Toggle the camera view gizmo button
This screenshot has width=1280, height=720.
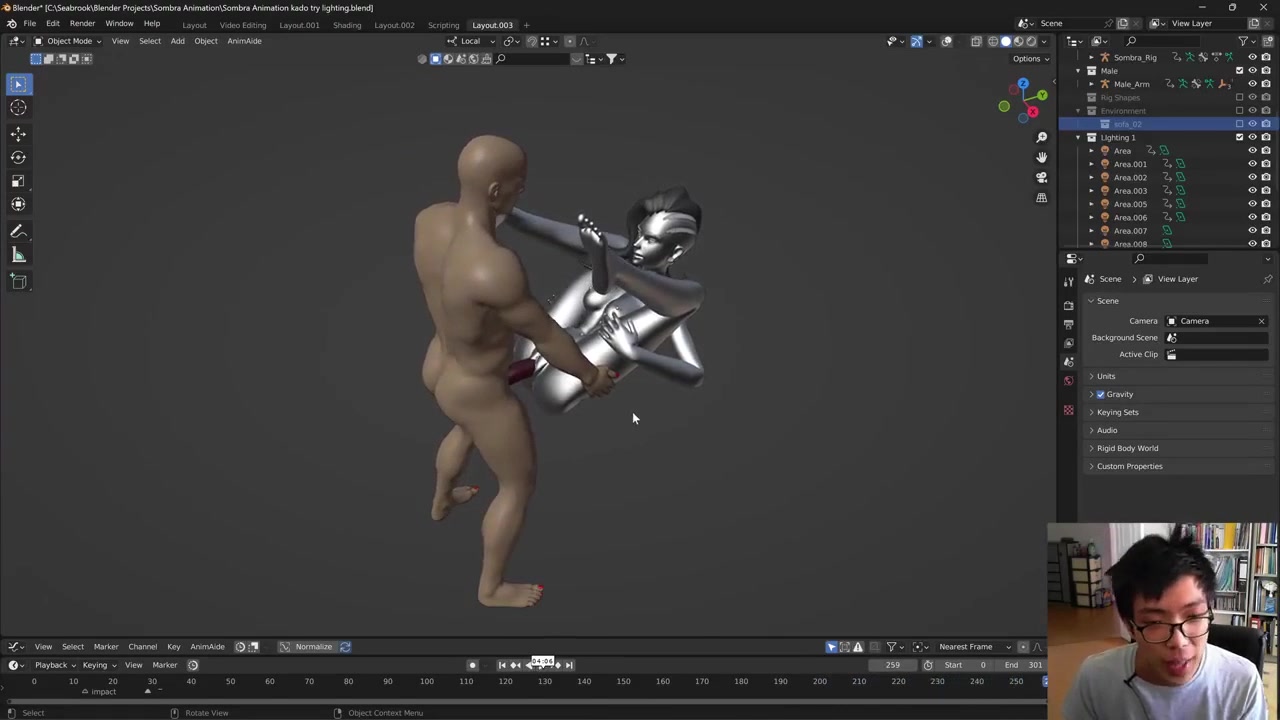[x=1041, y=178]
